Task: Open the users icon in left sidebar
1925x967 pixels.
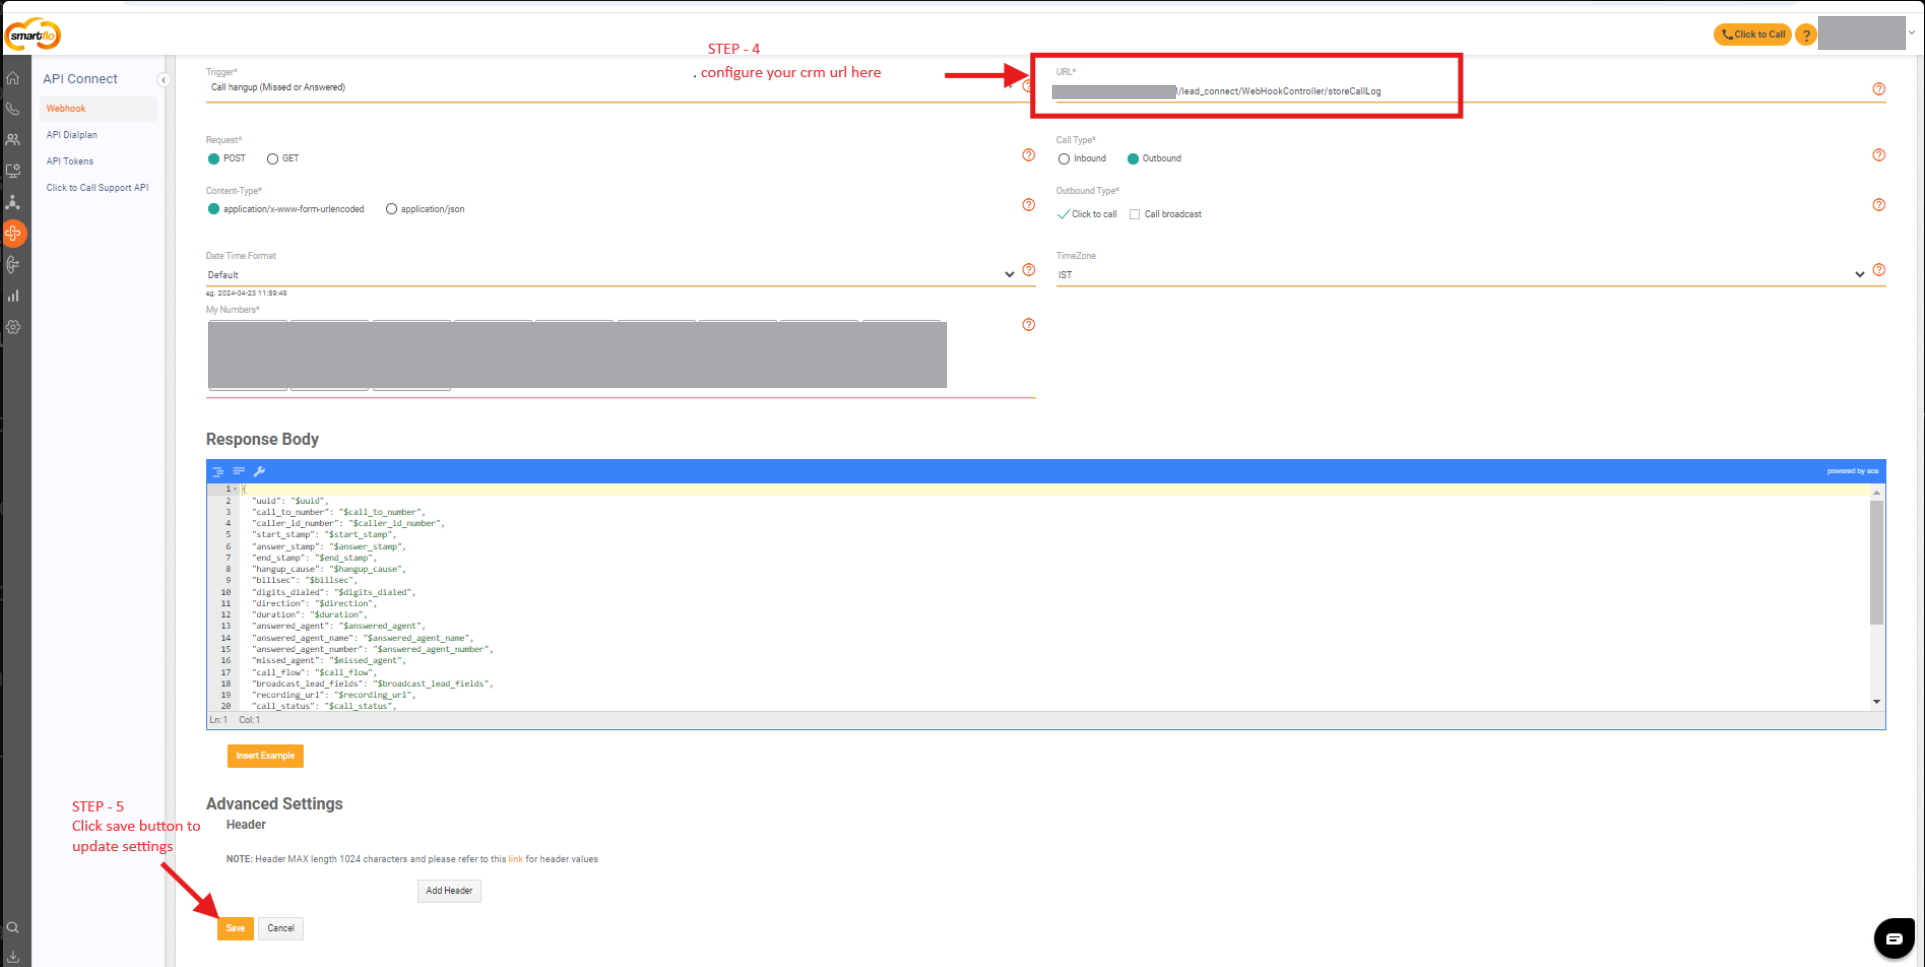Action: click(x=13, y=140)
